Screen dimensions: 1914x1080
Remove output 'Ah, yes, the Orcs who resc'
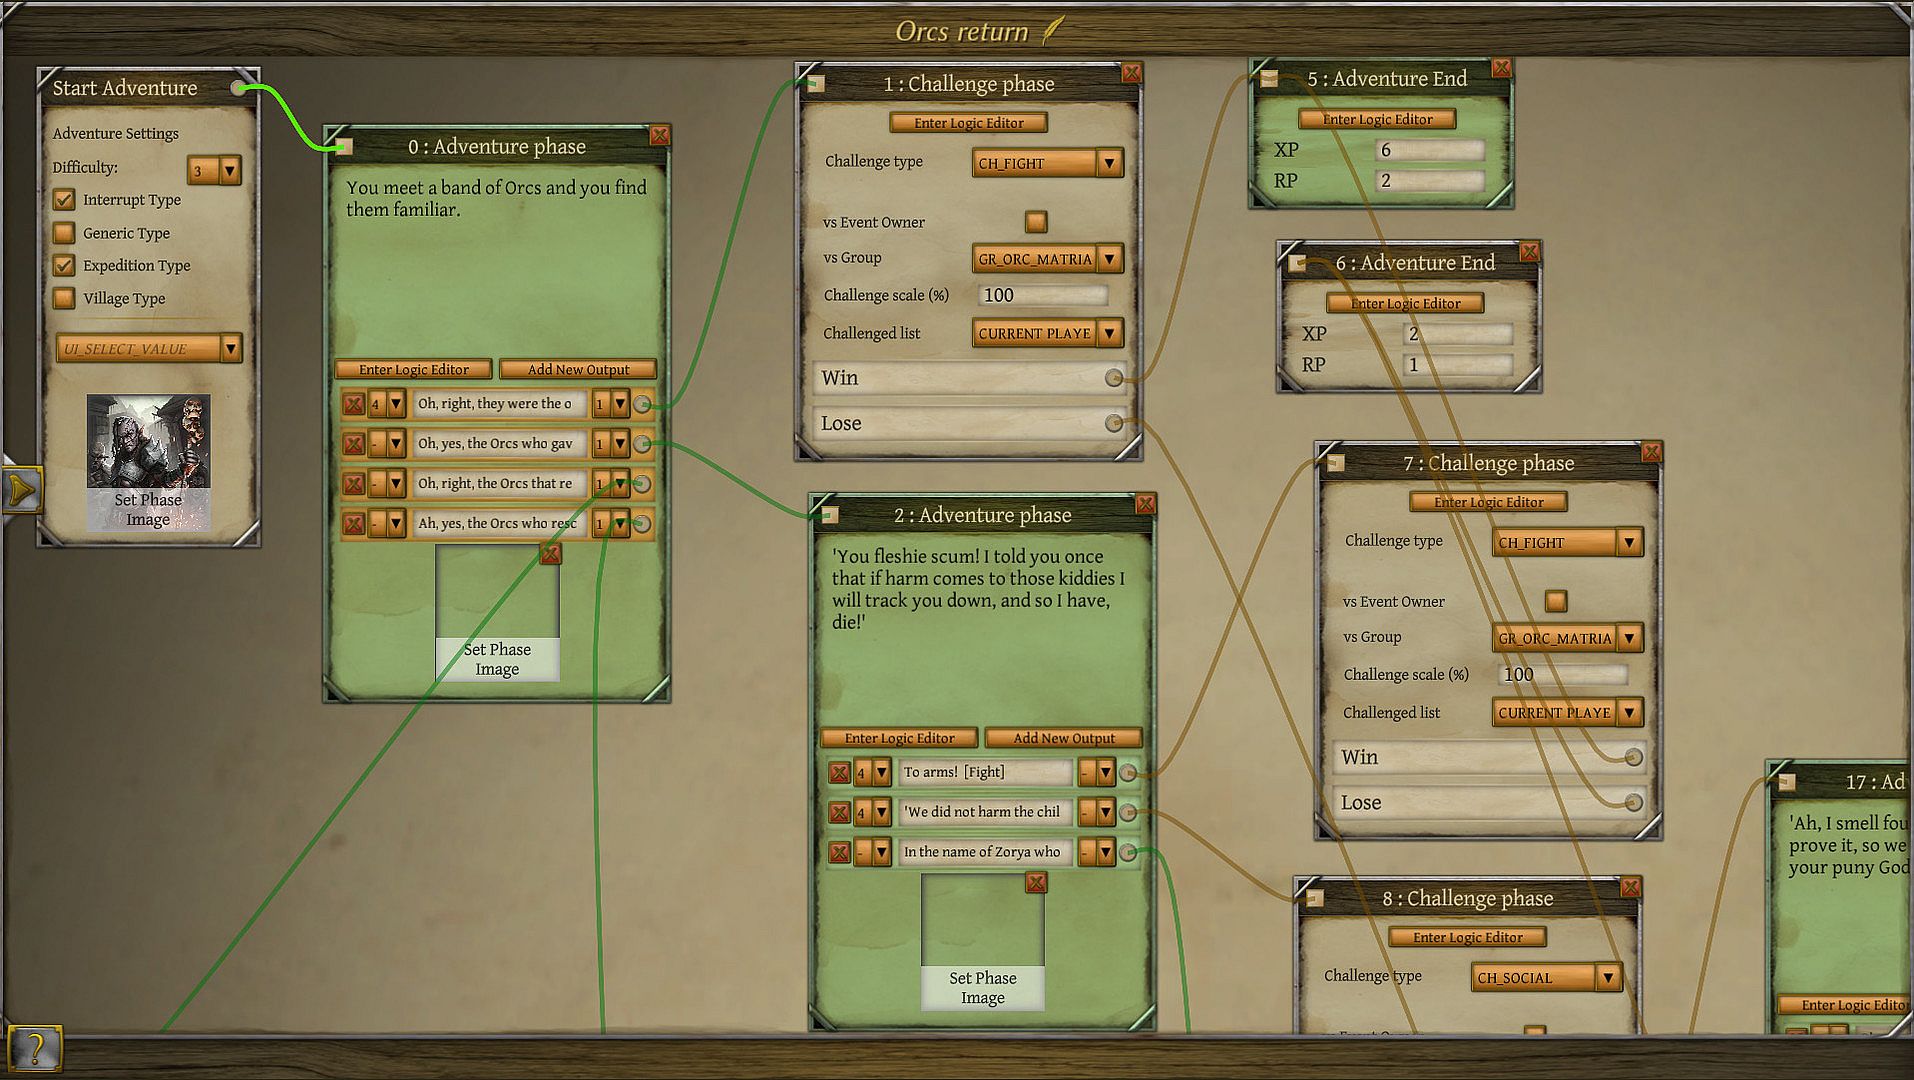pyautogui.click(x=353, y=524)
